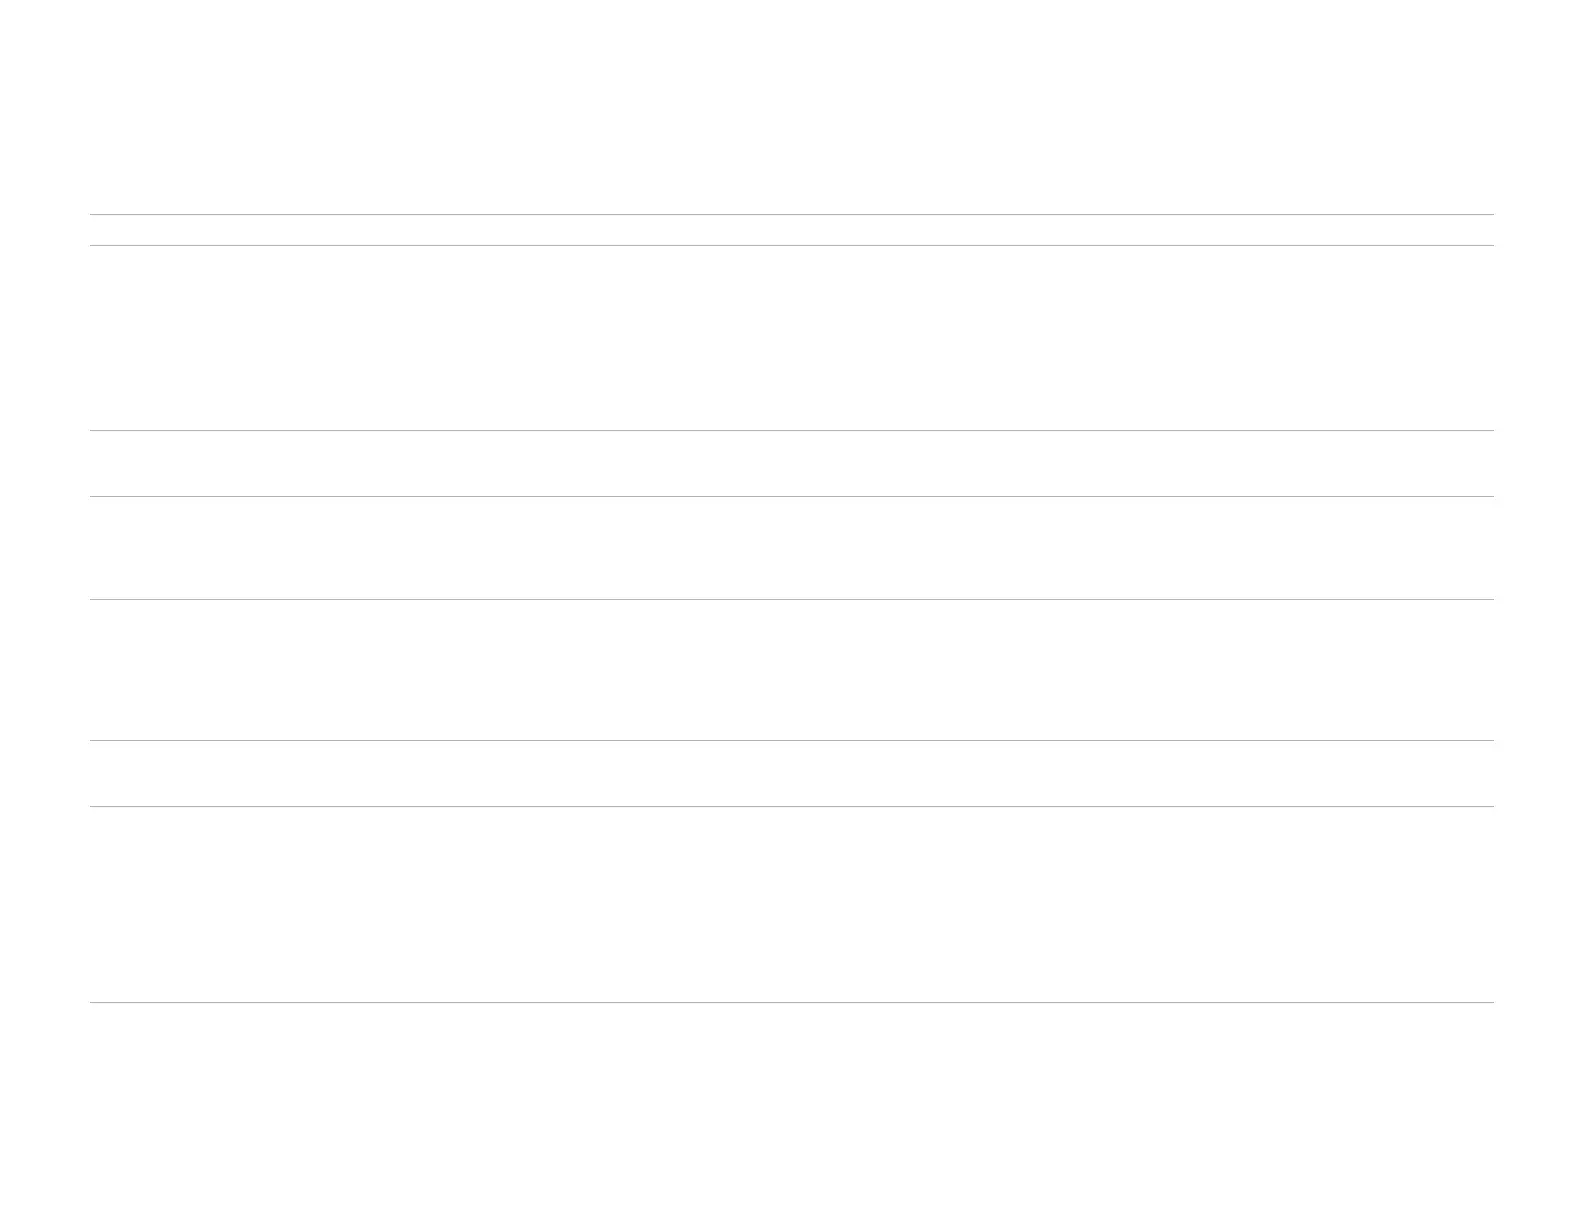
Task: Click the divider line under the fourth row
Action: [791, 740]
